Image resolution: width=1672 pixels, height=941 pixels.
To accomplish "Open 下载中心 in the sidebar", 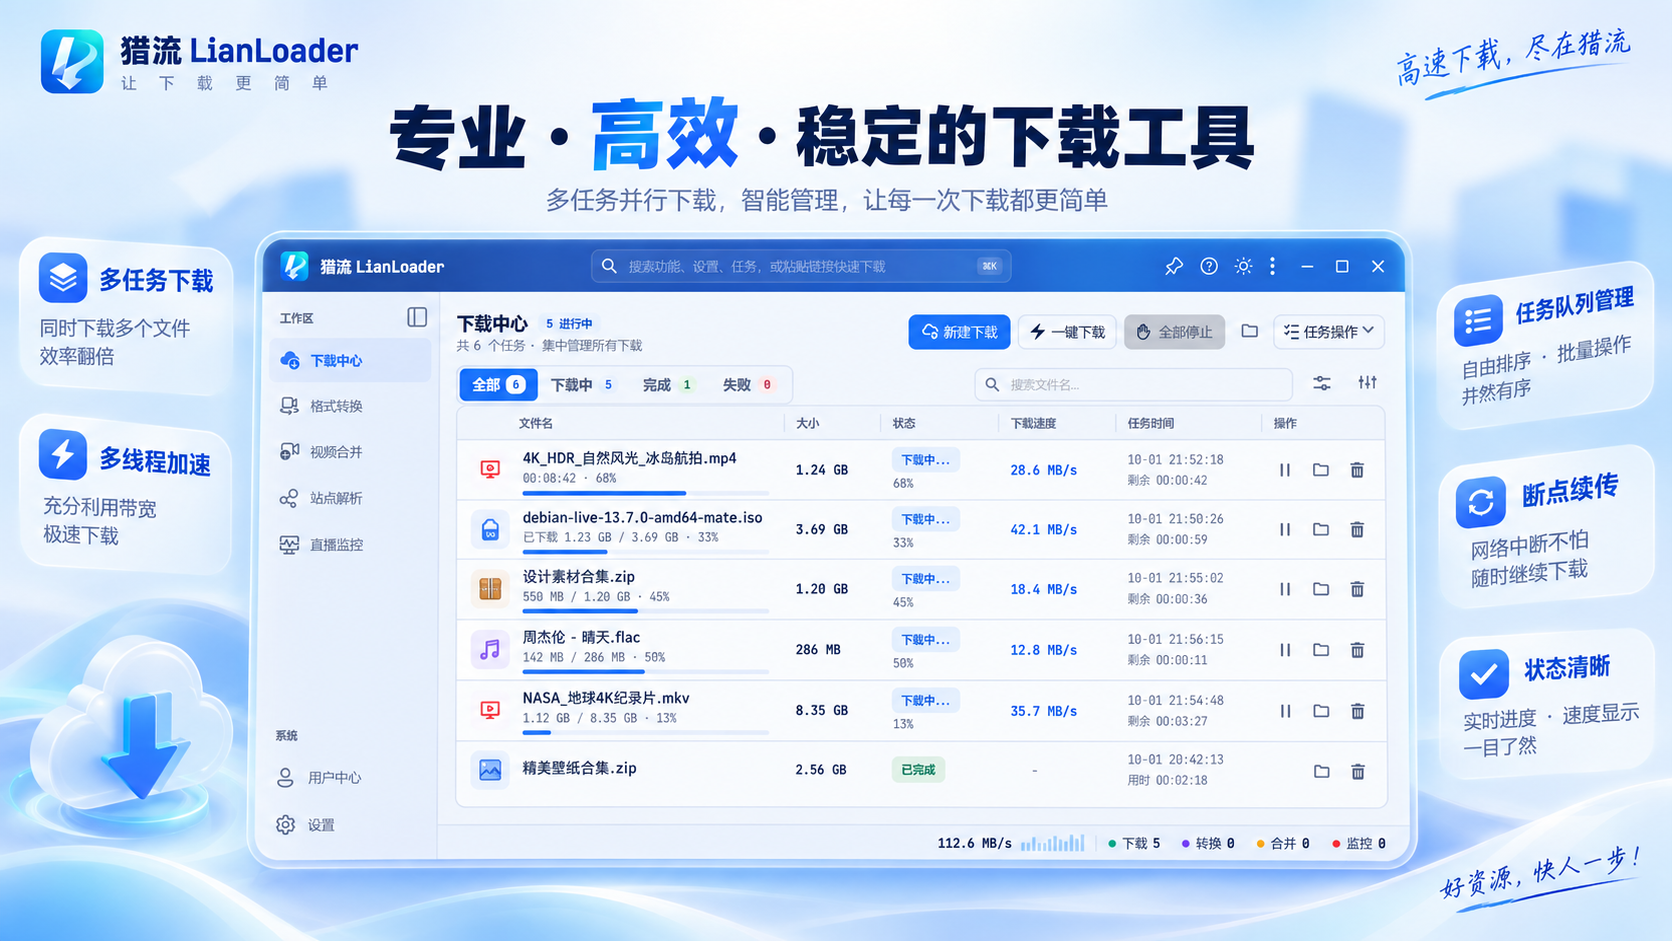I will tap(350, 360).
